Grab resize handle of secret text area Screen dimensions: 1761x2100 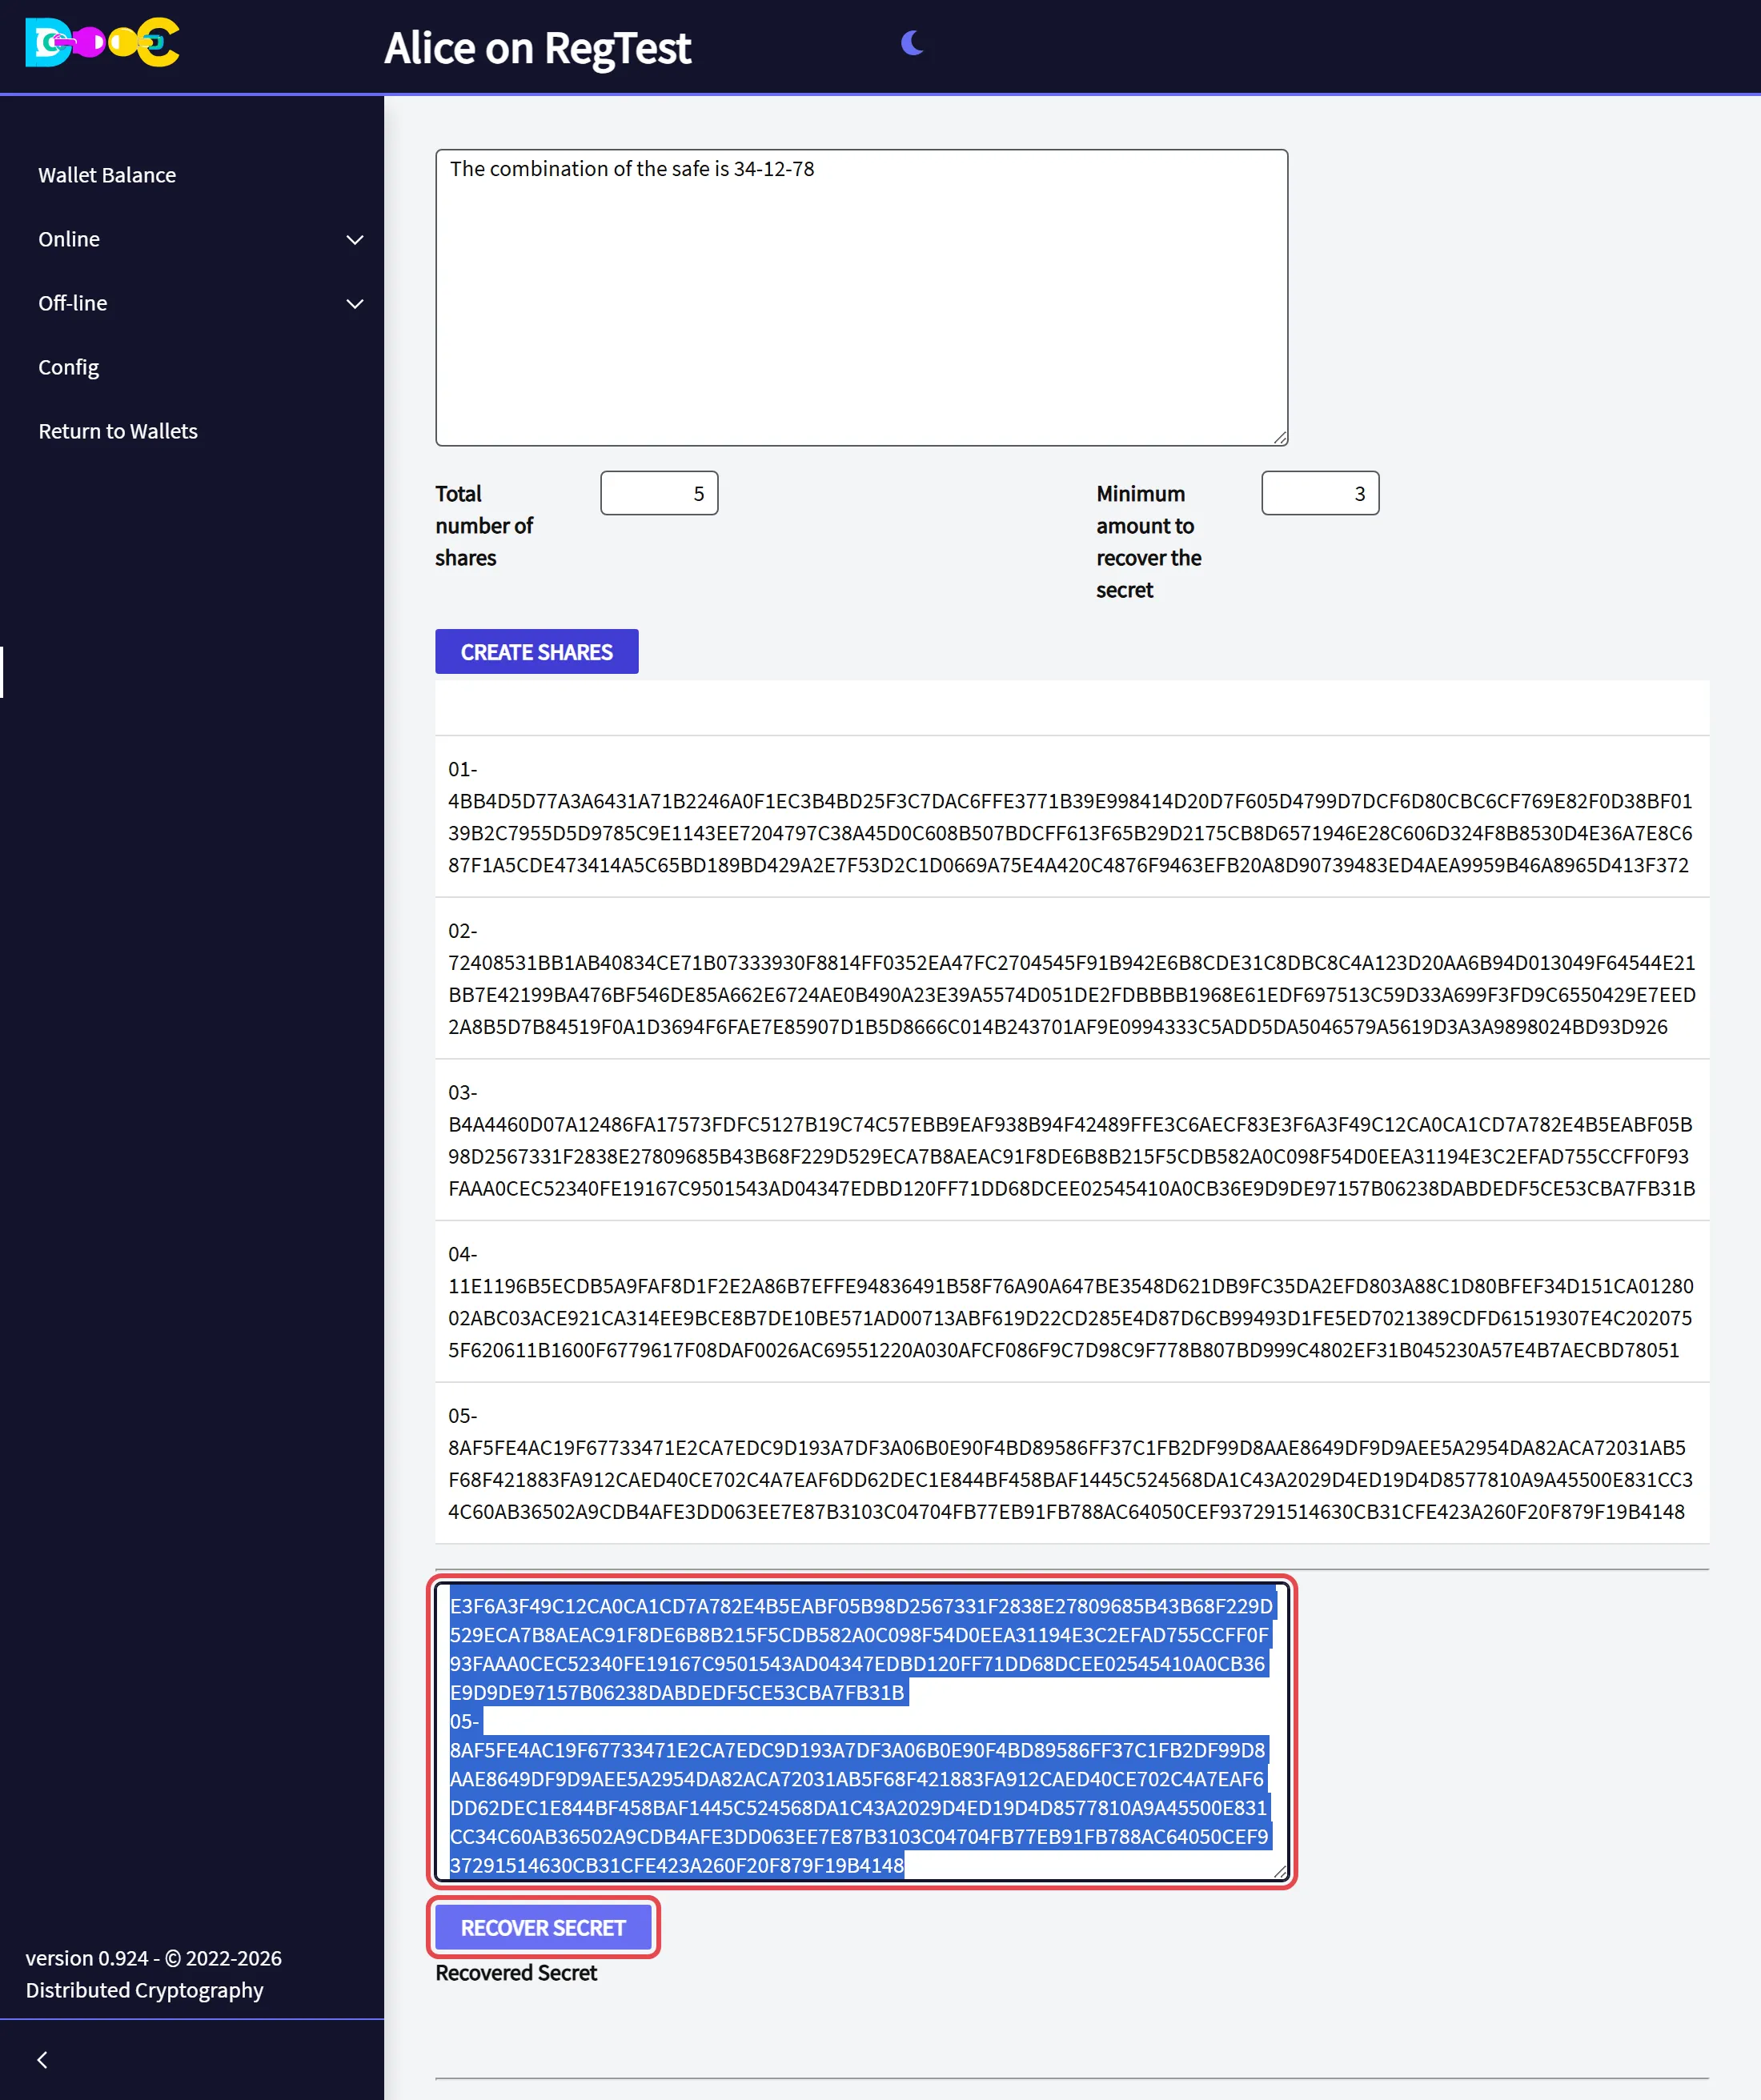1279,437
